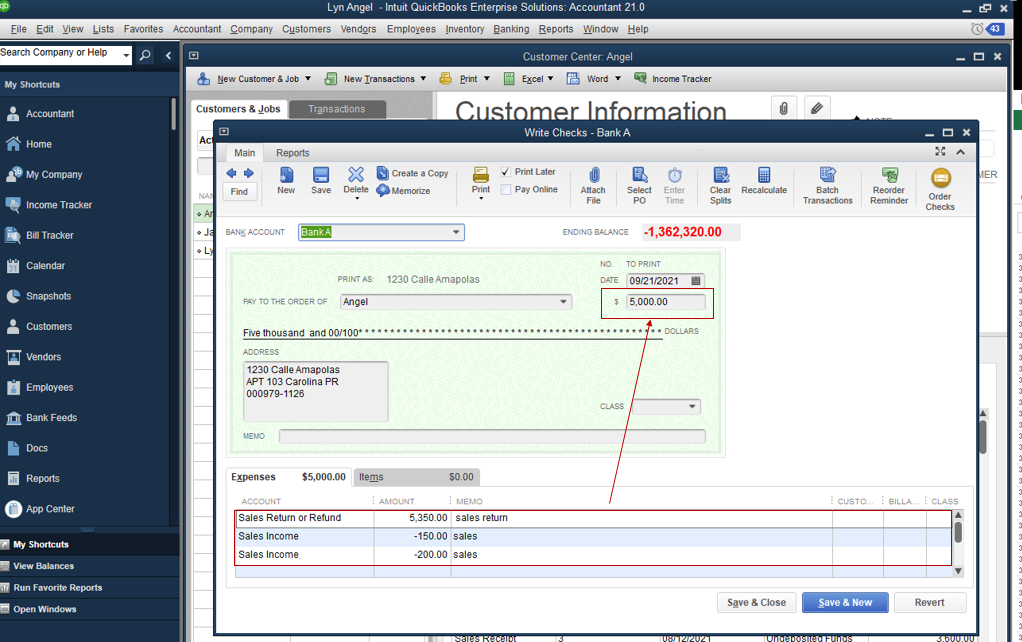This screenshot has width=1022, height=642.
Task: Open New Customer & Job dropdown
Action: (x=308, y=79)
